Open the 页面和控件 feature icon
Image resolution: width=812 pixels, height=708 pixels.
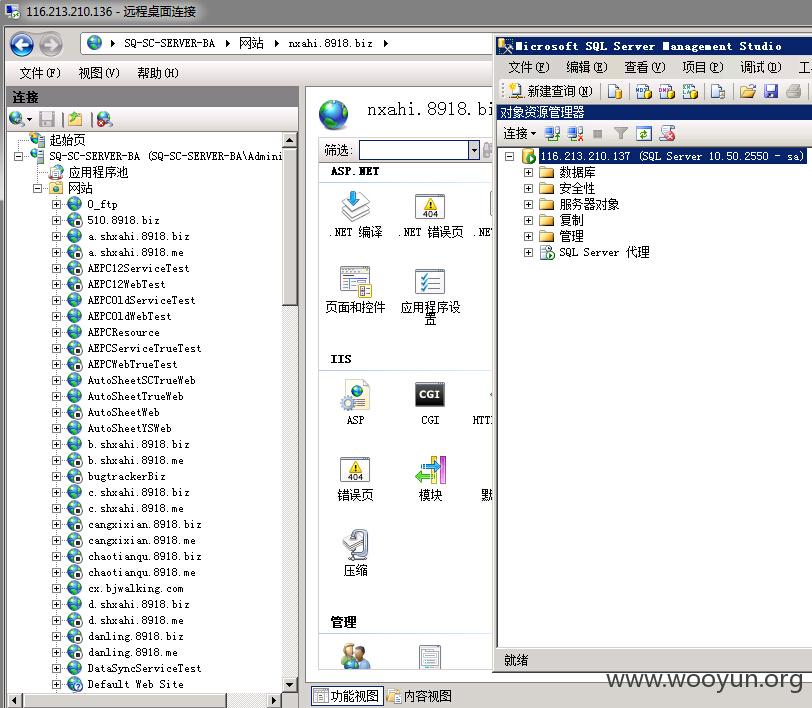tap(356, 290)
